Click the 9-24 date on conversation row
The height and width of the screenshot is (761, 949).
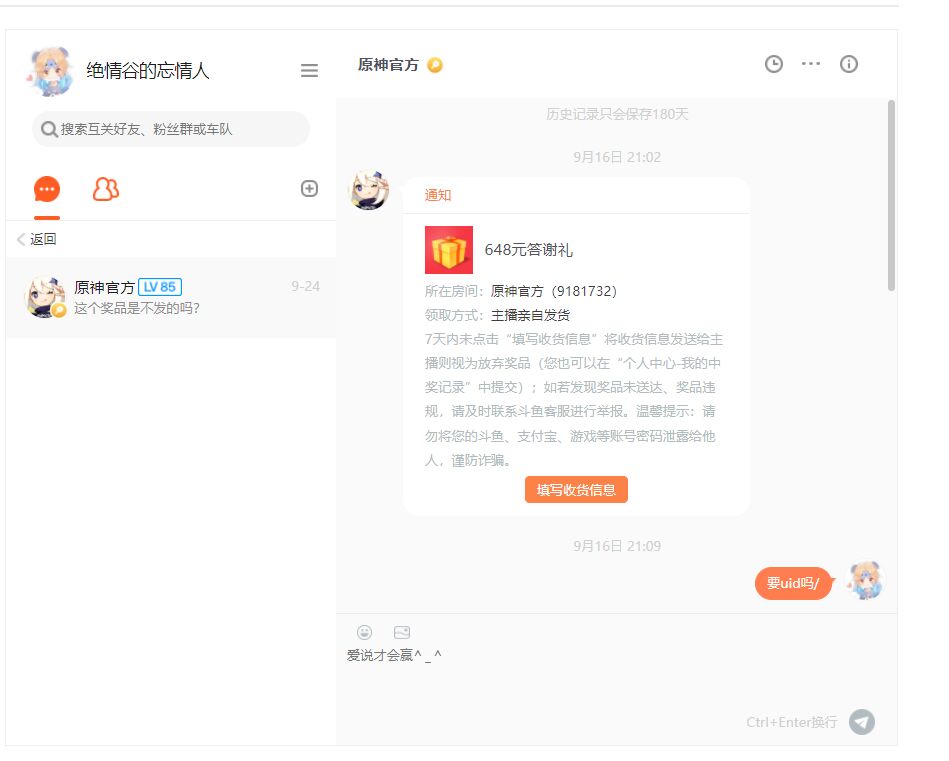[305, 286]
